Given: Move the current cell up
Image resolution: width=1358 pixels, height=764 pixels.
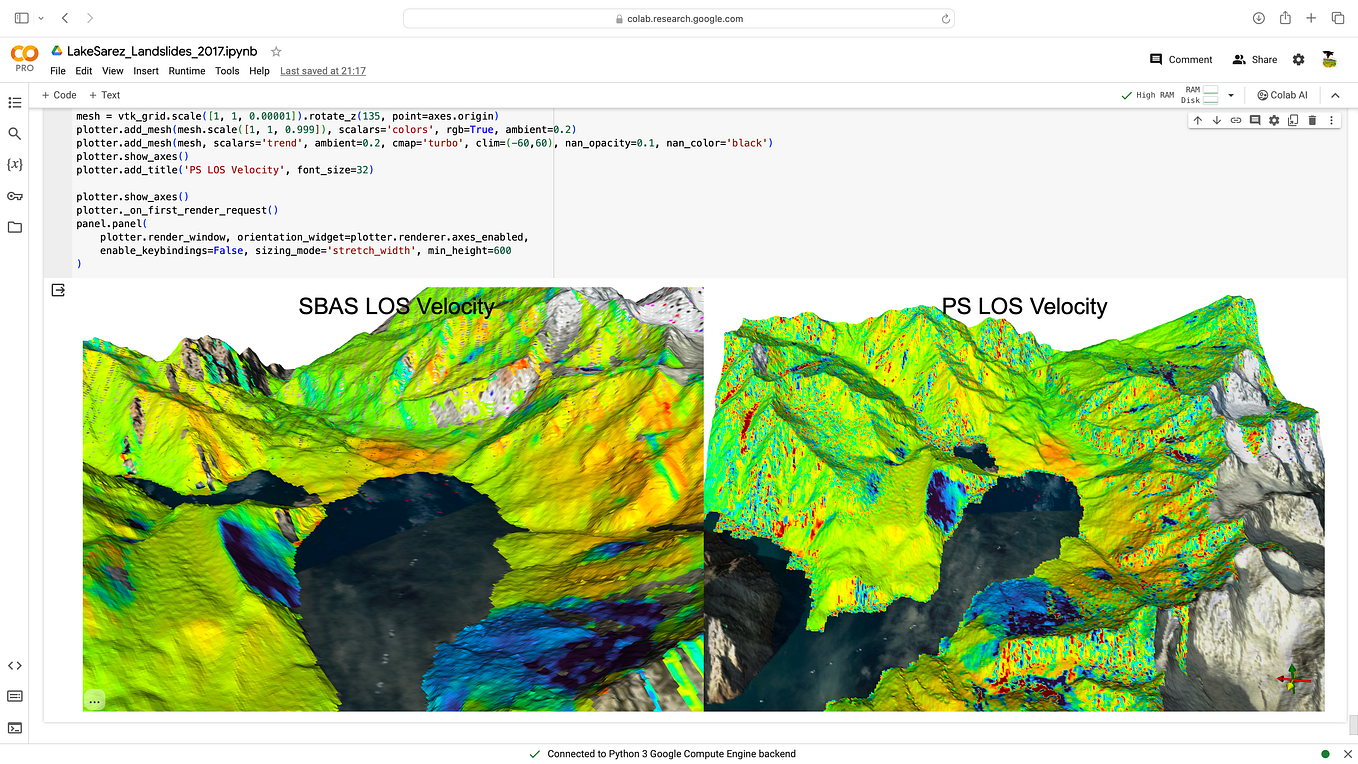Looking at the screenshot, I should click(1197, 119).
